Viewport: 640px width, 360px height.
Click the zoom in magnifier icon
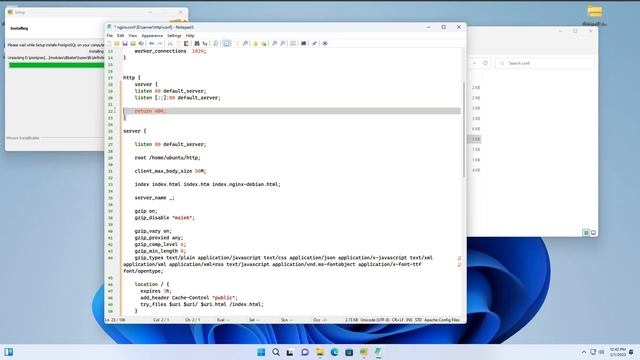(x=274, y=43)
